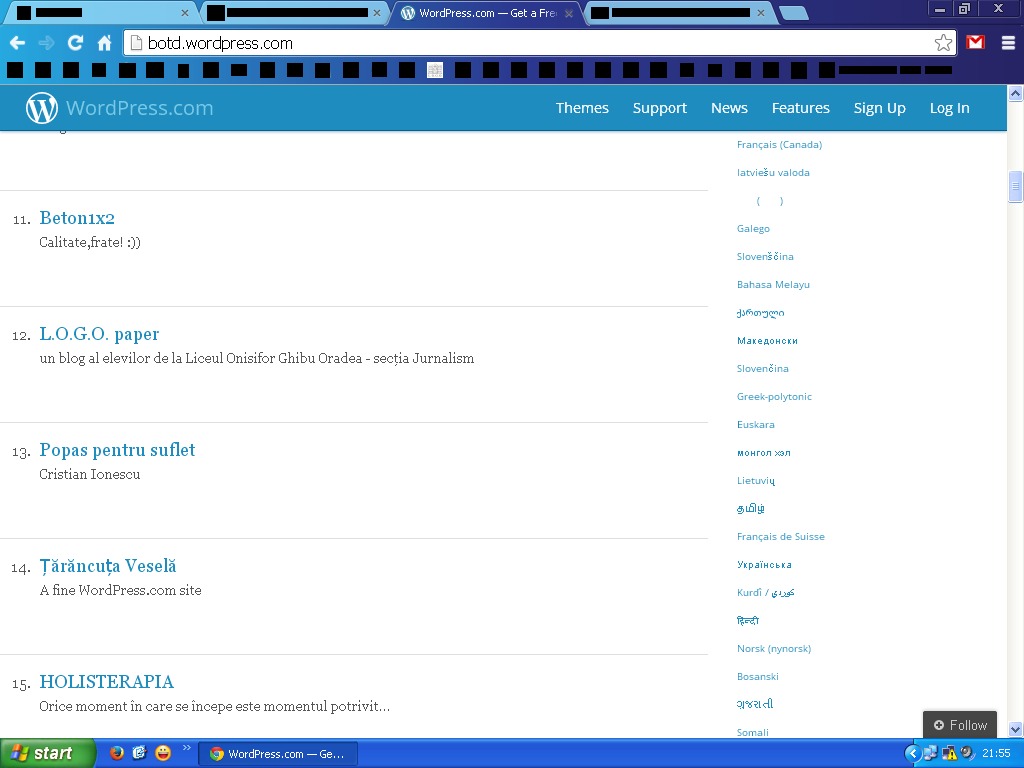1024x768 pixels.
Task: Open the Log In page
Action: coord(949,108)
